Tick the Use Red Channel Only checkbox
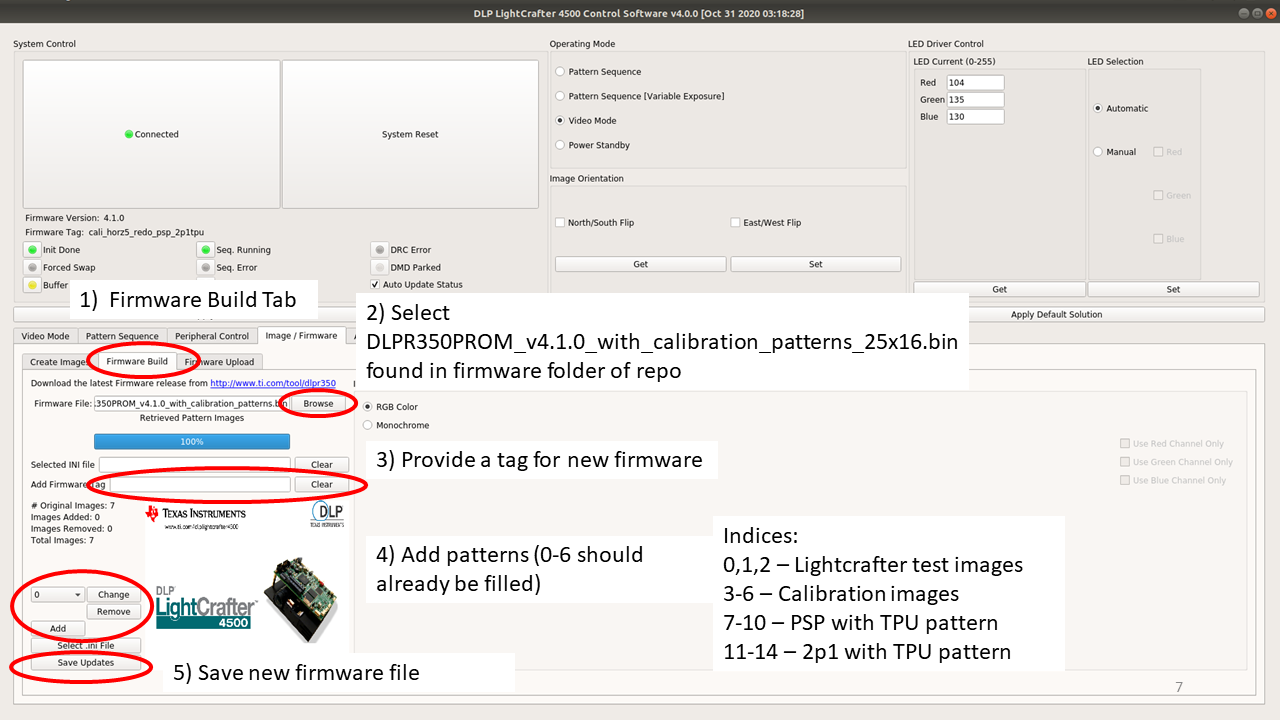This screenshot has width=1280, height=720. point(1125,444)
